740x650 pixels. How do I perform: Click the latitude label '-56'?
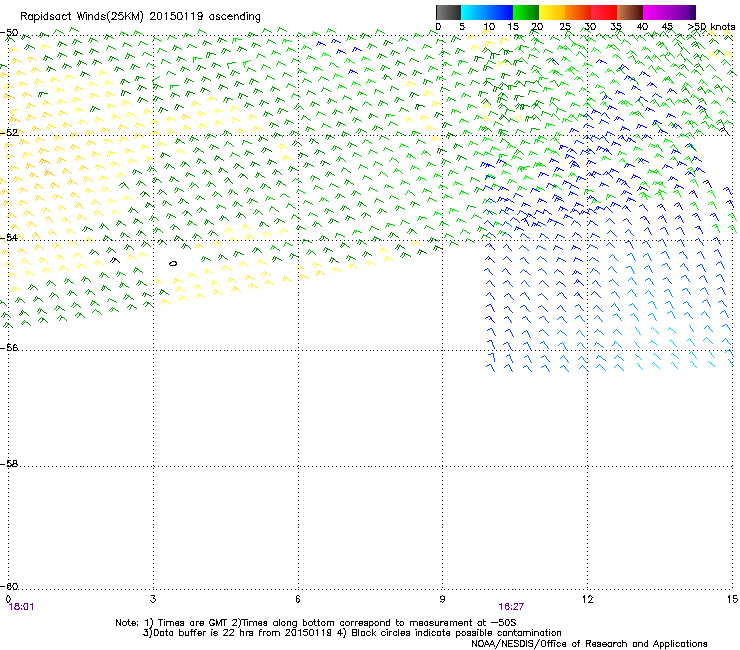(x=9, y=347)
